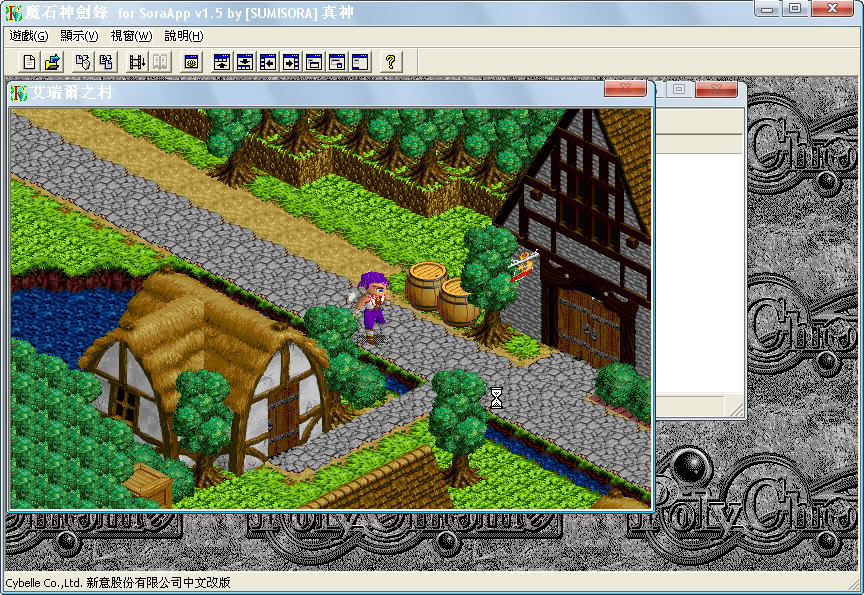The image size is (864, 595).
Task: Click the main application title bar icon
Action: click(x=13, y=13)
